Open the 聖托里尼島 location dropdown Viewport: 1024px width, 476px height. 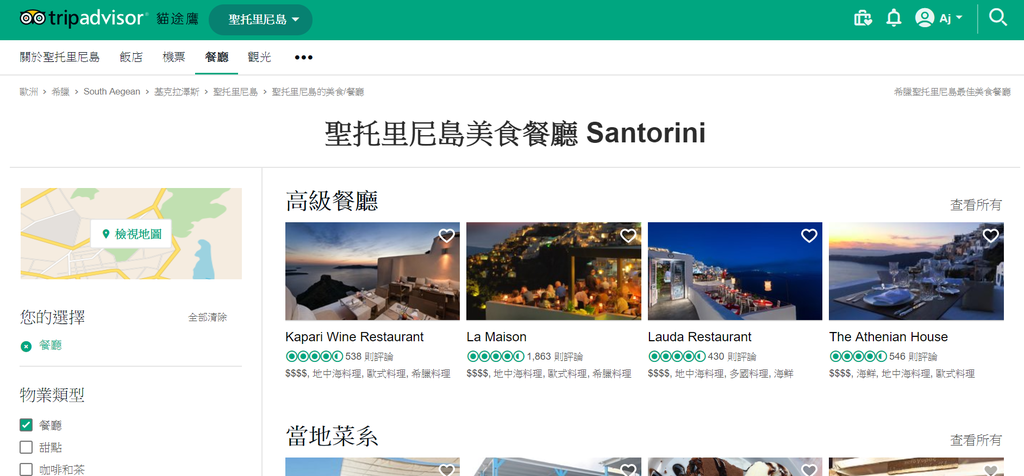coord(261,20)
